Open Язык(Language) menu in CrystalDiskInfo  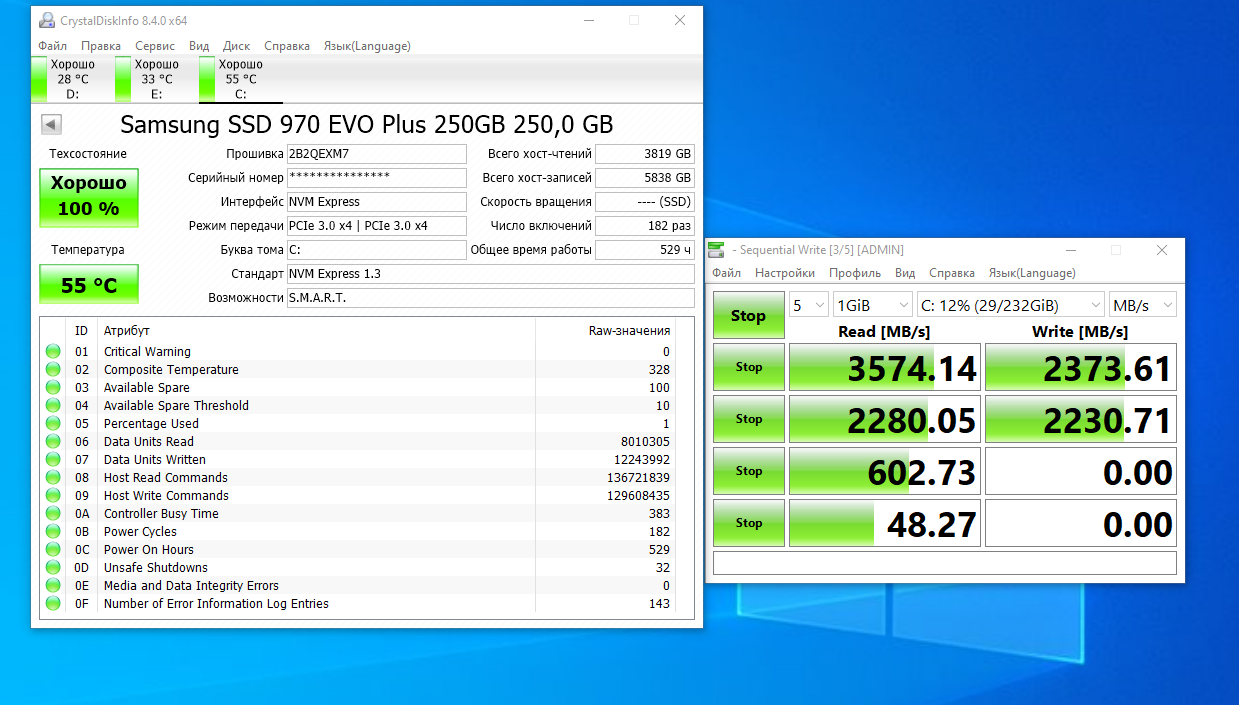pyautogui.click(x=367, y=46)
